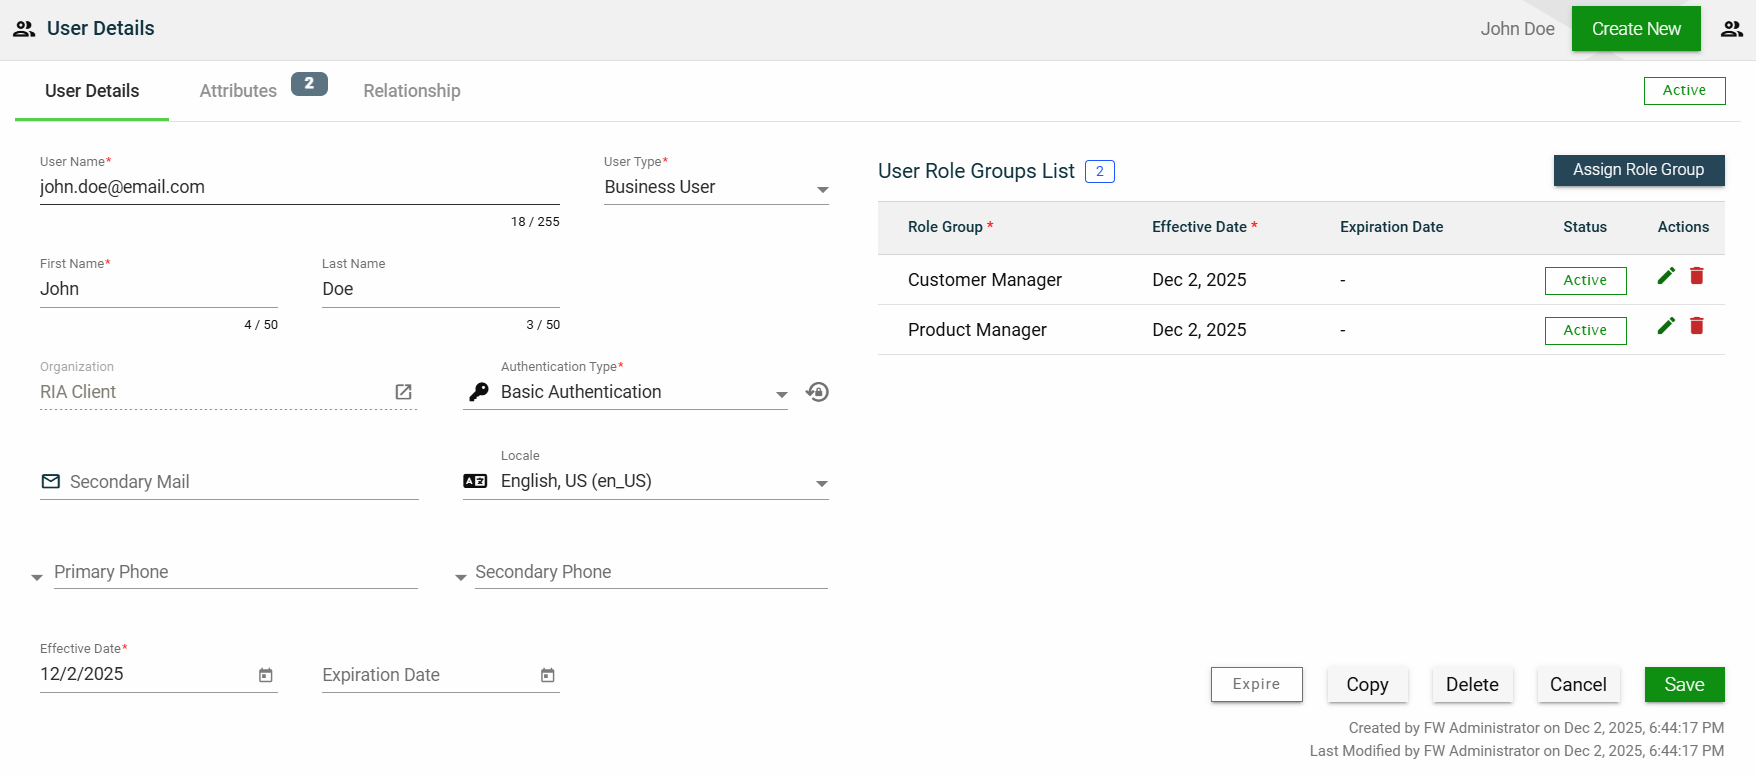Switch to the Relationship tab
The width and height of the screenshot is (1756, 776).
(411, 91)
